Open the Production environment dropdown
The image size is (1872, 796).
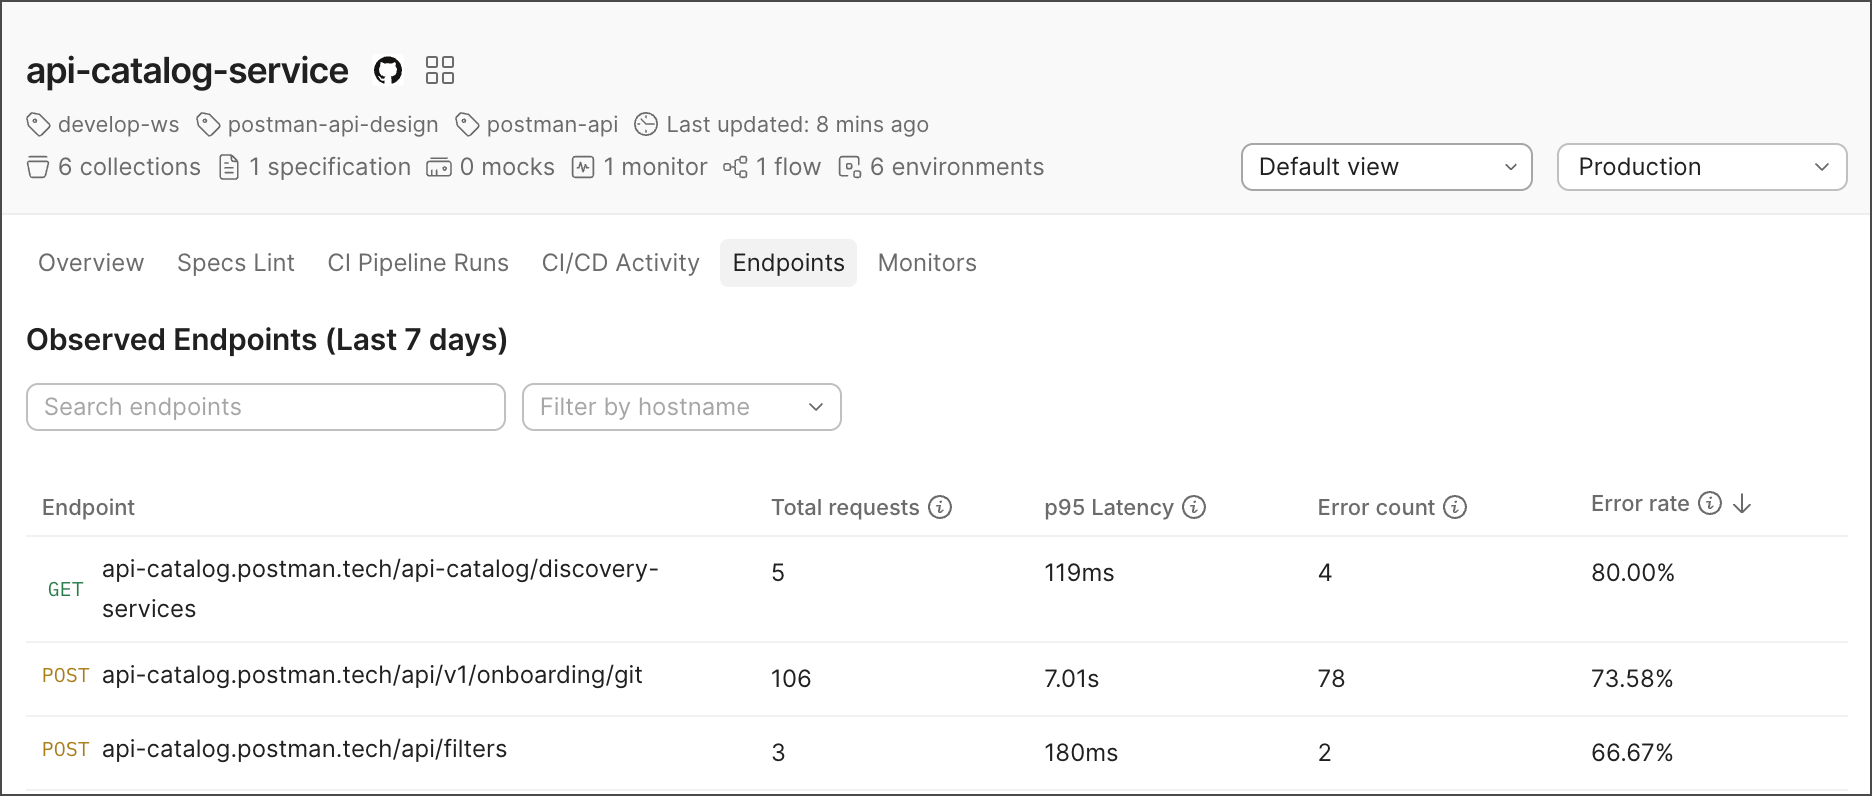(x=1702, y=167)
